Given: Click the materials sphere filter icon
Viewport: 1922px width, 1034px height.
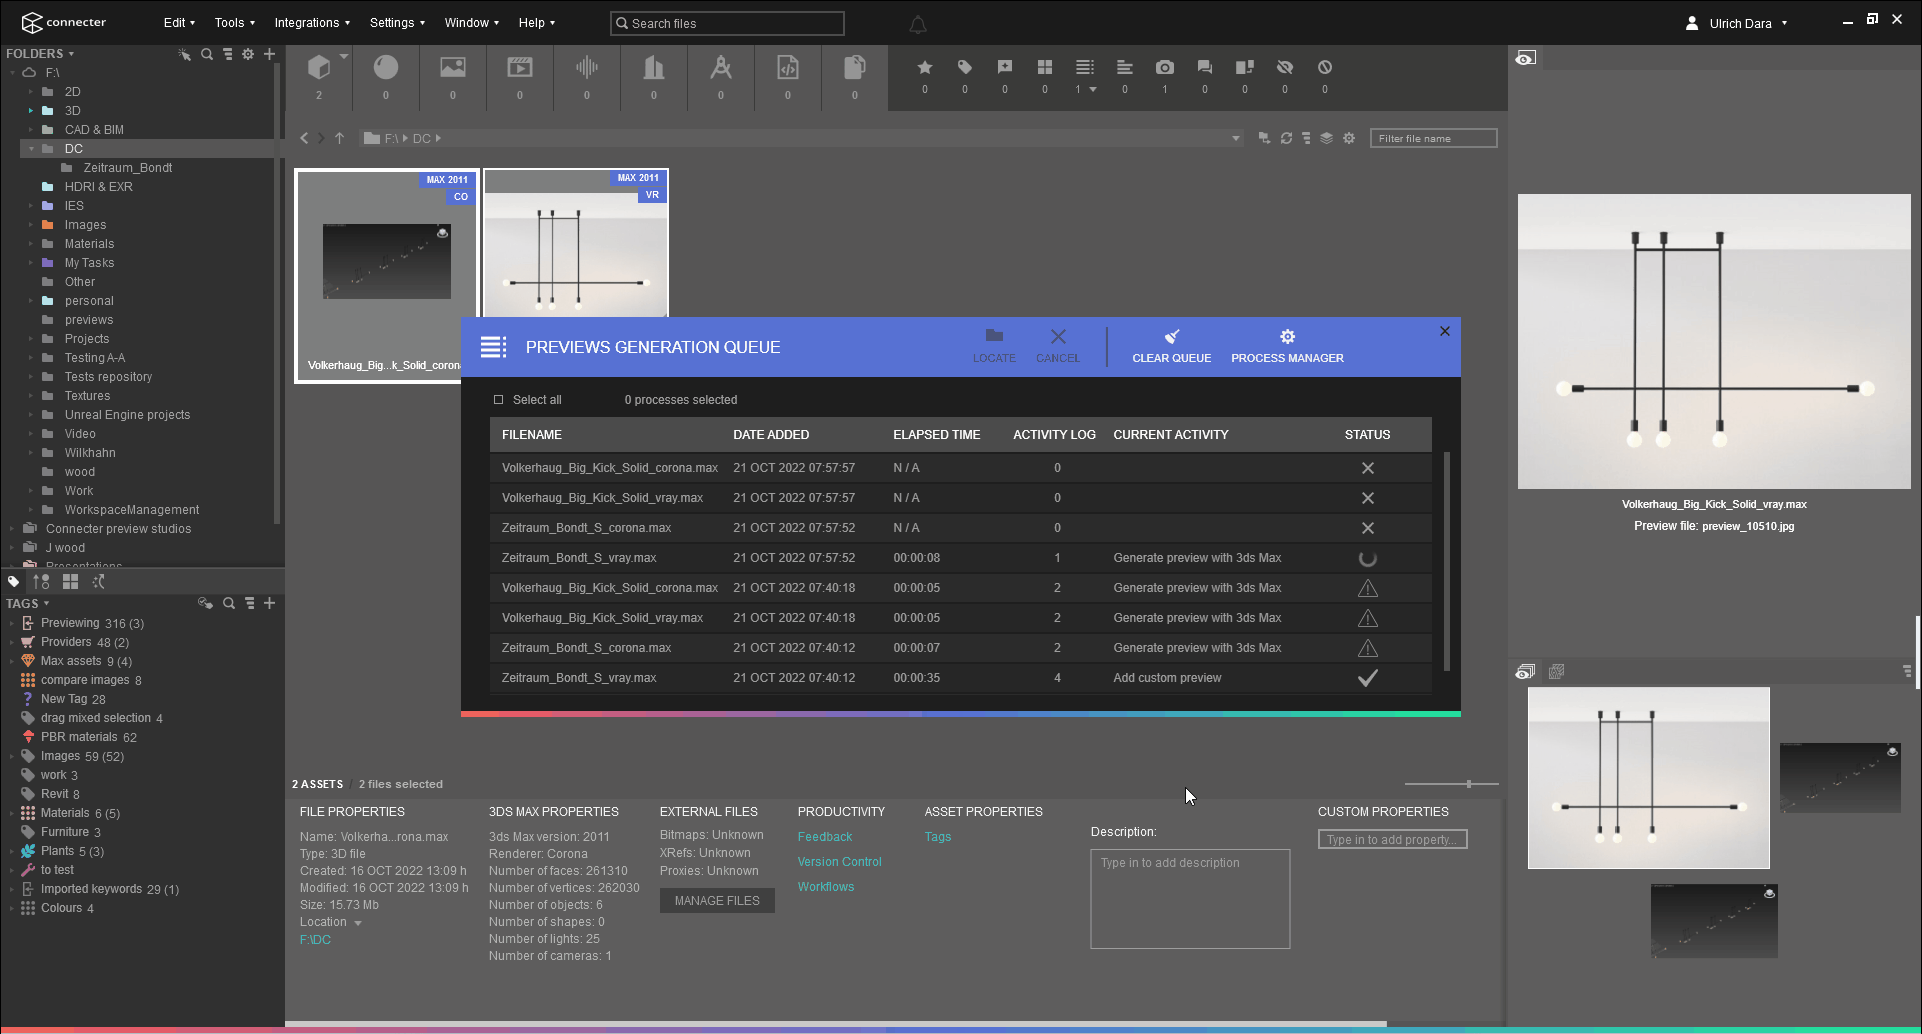Looking at the screenshot, I should point(386,67).
